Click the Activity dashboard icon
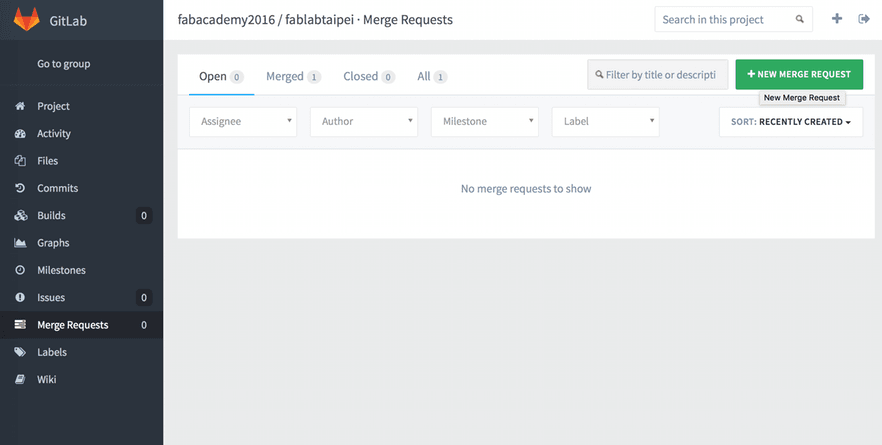The image size is (882, 445). click(x=20, y=133)
